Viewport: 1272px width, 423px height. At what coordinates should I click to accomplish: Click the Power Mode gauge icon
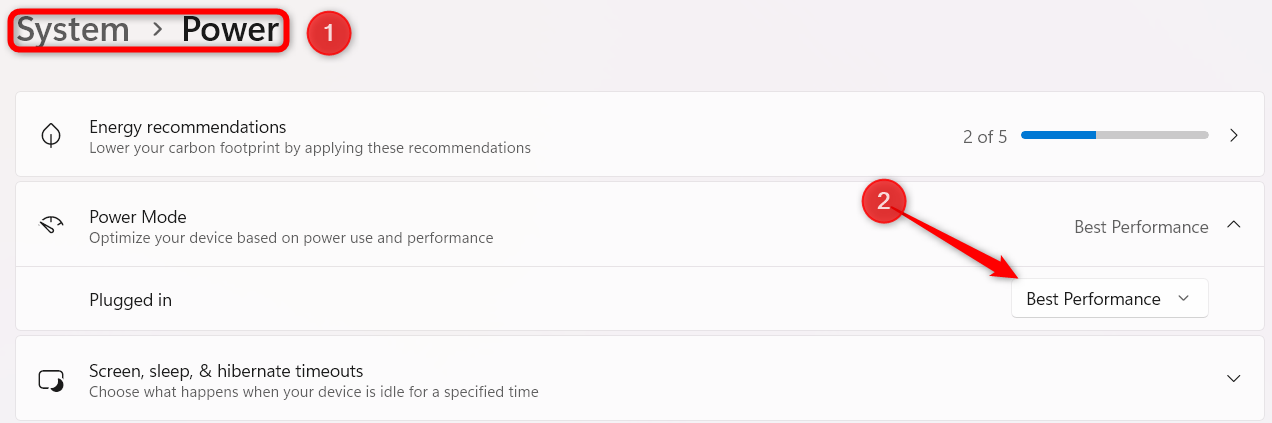[51, 225]
